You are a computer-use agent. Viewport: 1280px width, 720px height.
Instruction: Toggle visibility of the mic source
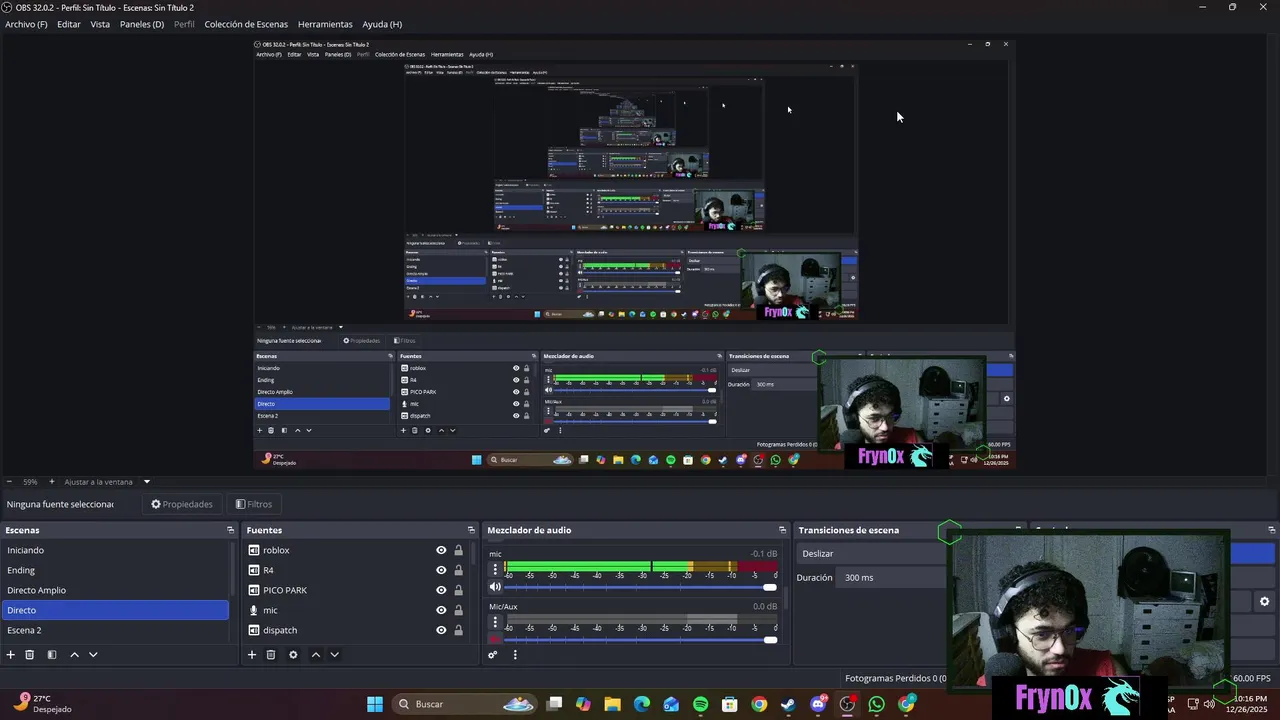click(x=441, y=610)
